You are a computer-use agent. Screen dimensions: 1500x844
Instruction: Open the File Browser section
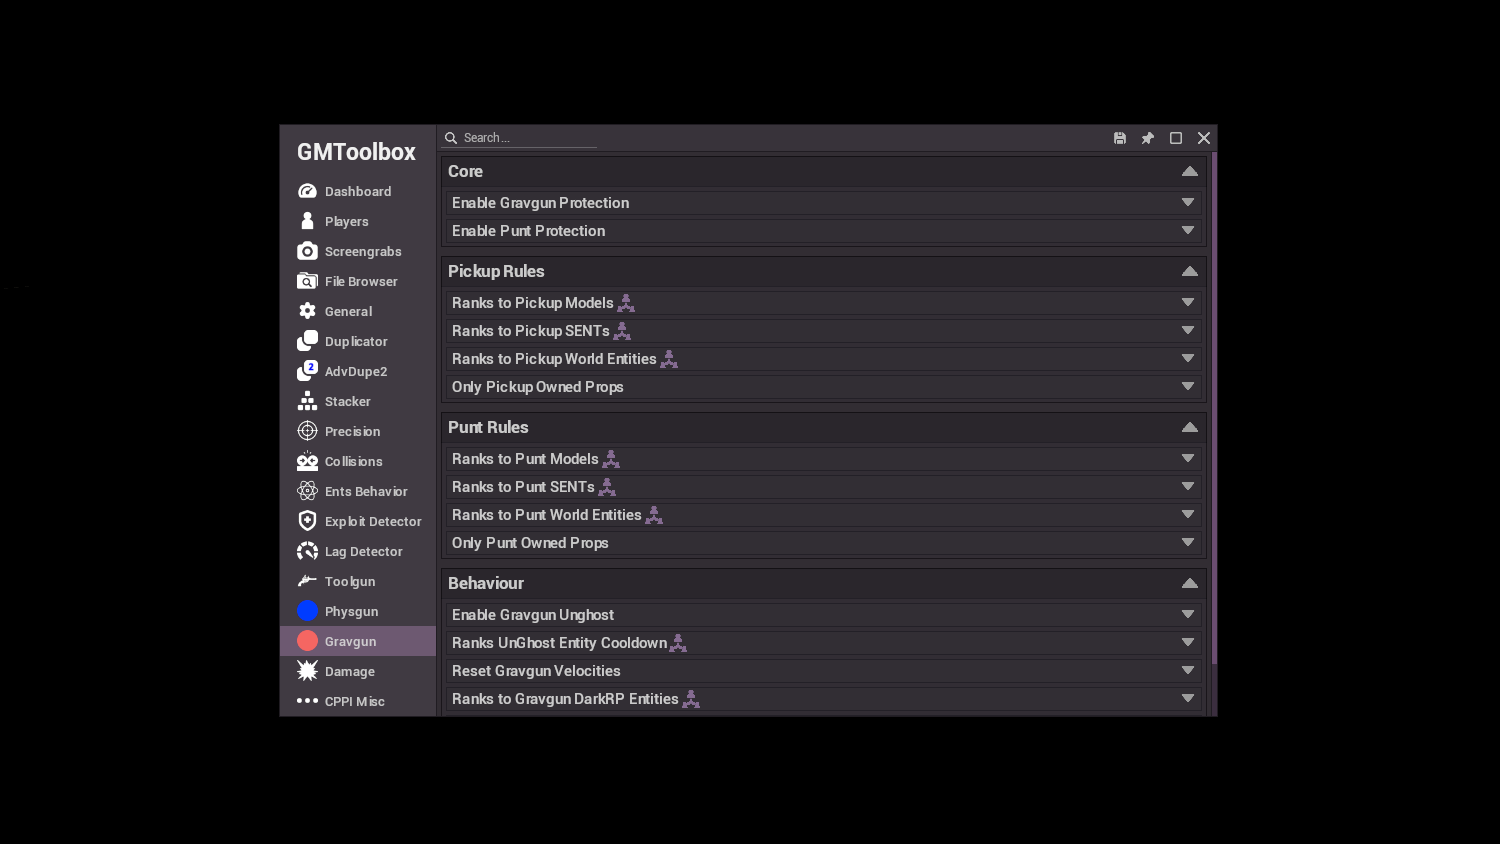pyautogui.click(x=358, y=281)
